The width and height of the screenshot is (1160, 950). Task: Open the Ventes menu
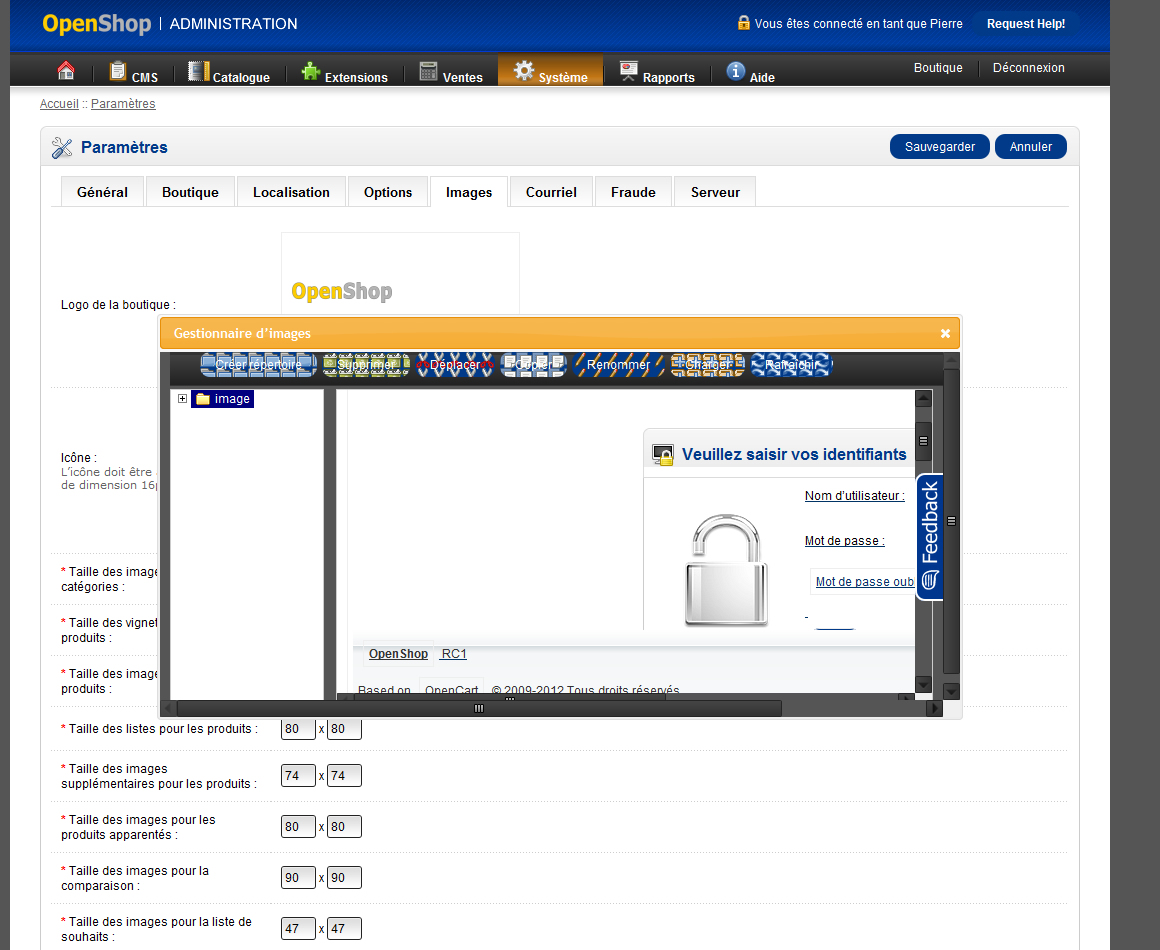451,72
